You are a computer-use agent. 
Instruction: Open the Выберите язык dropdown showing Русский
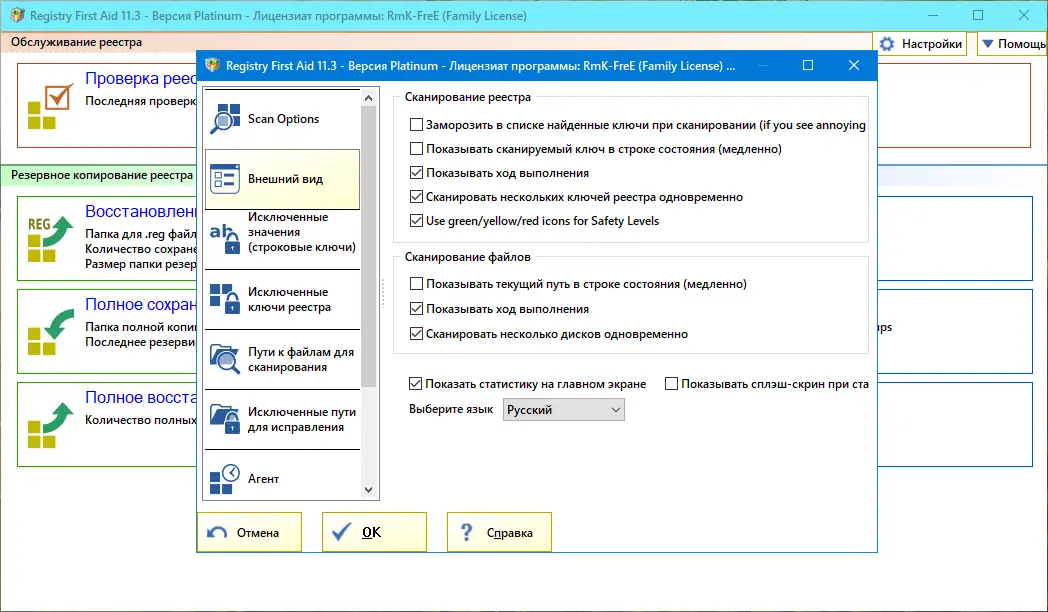click(563, 410)
